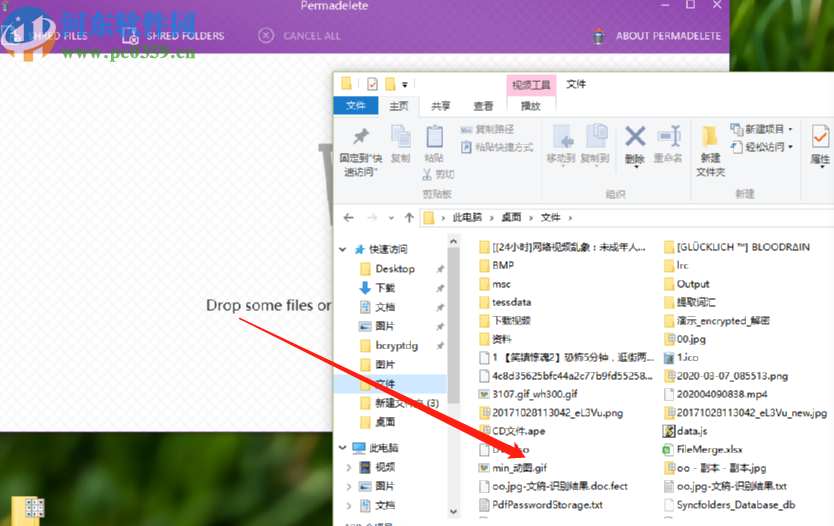Expand the Videos (视频) node under This PC

[348, 467]
